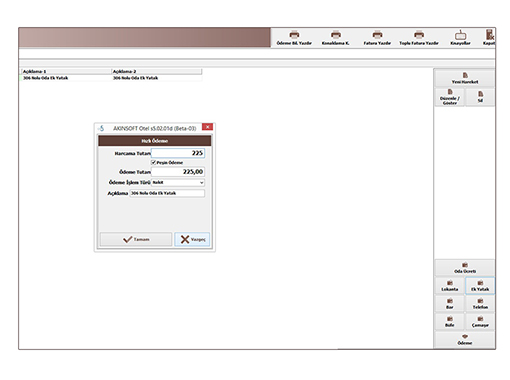Click the Yeni Hareket button
The height and width of the screenshot is (380, 510).
click(x=465, y=78)
